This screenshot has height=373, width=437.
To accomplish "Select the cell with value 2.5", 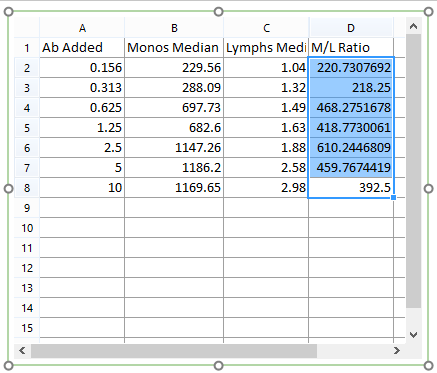I will pos(82,148).
